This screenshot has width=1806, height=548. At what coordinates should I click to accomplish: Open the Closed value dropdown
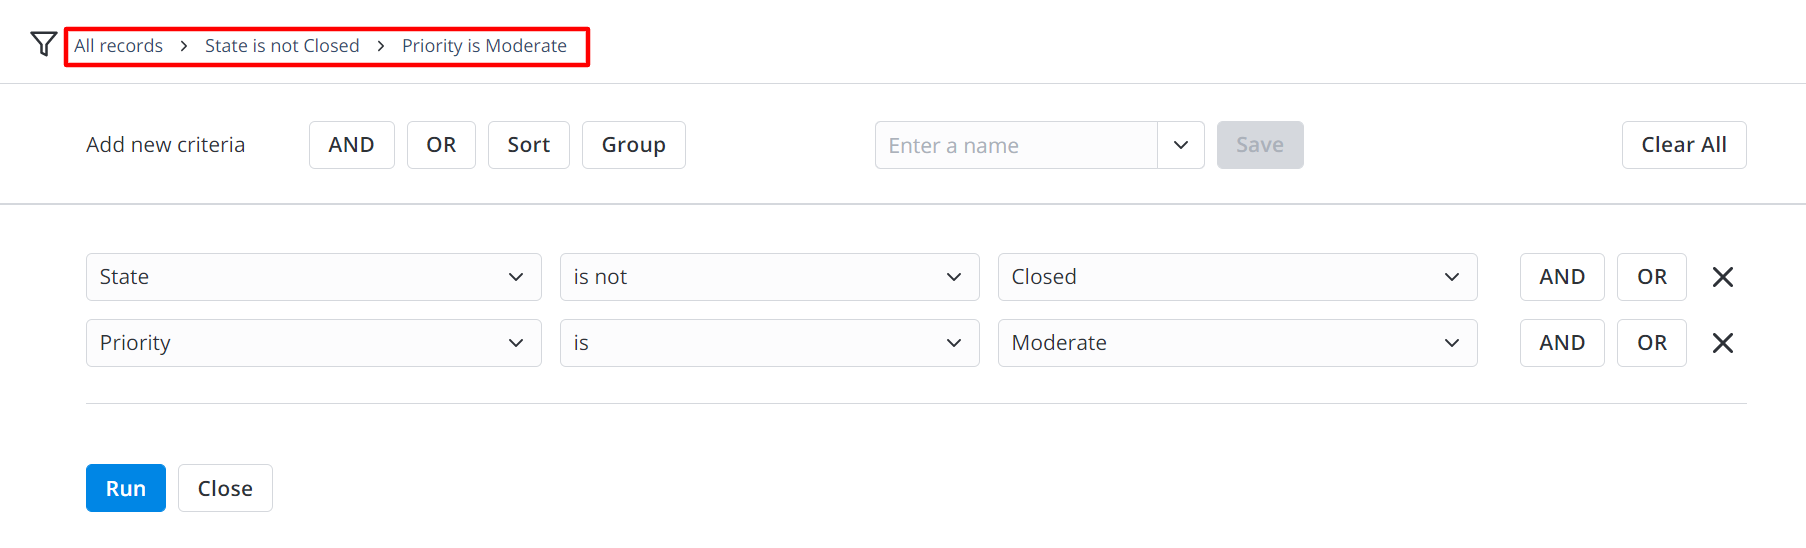coord(1236,277)
